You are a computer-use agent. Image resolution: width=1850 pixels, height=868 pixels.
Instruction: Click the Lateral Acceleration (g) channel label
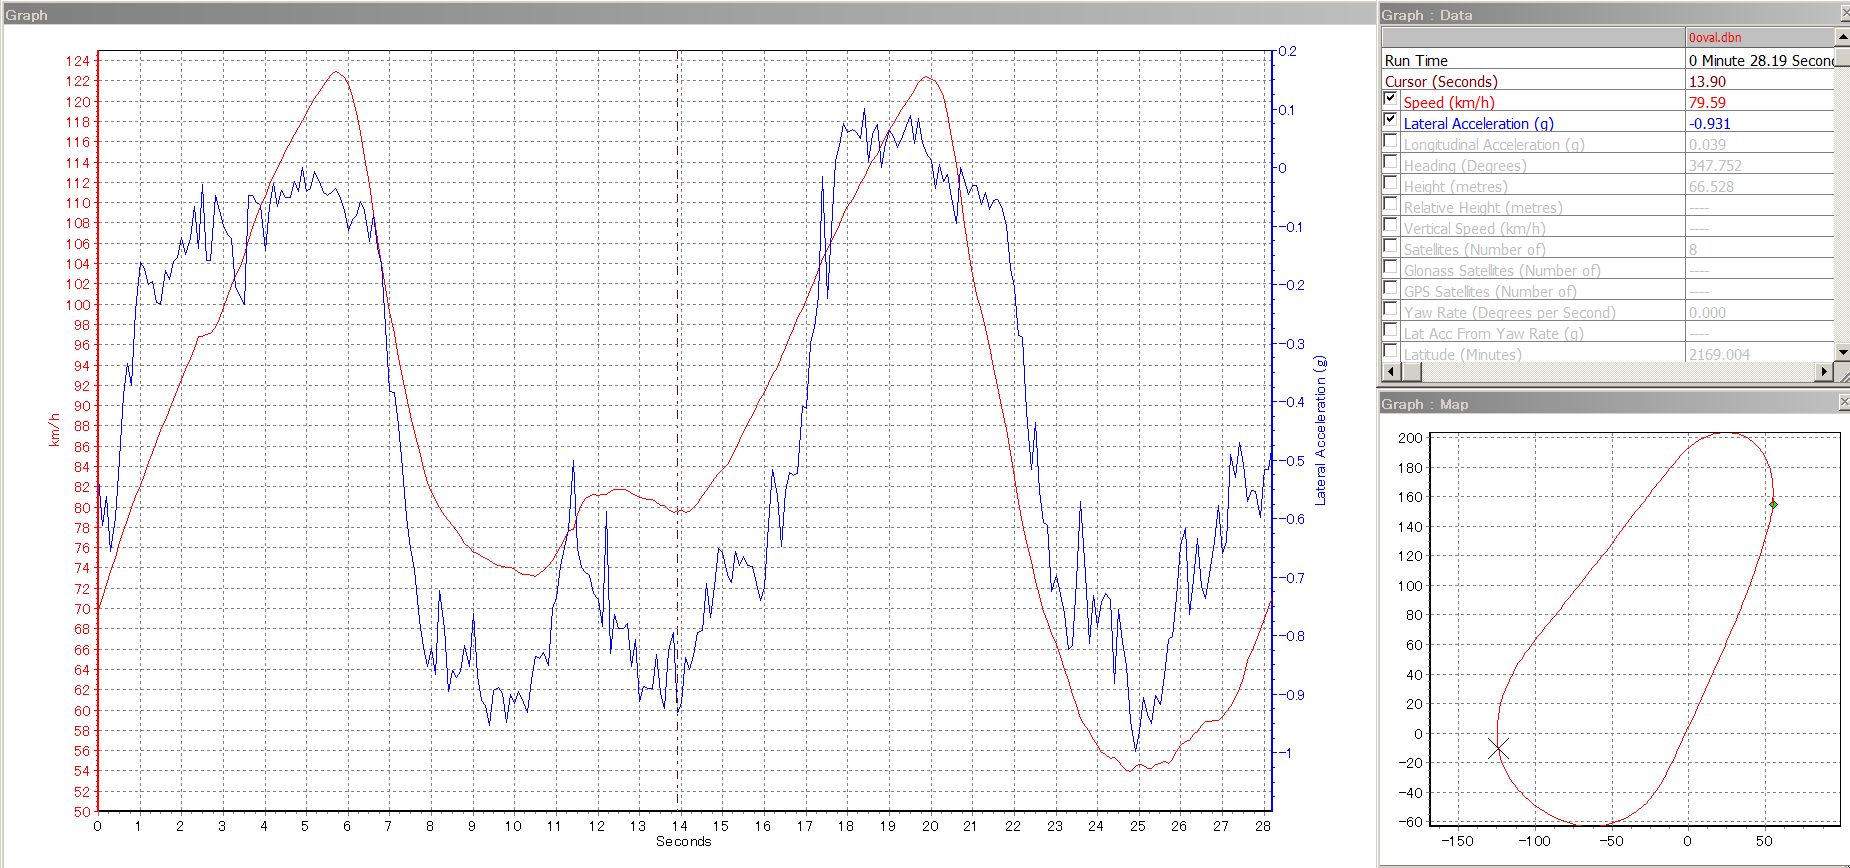(x=1478, y=124)
